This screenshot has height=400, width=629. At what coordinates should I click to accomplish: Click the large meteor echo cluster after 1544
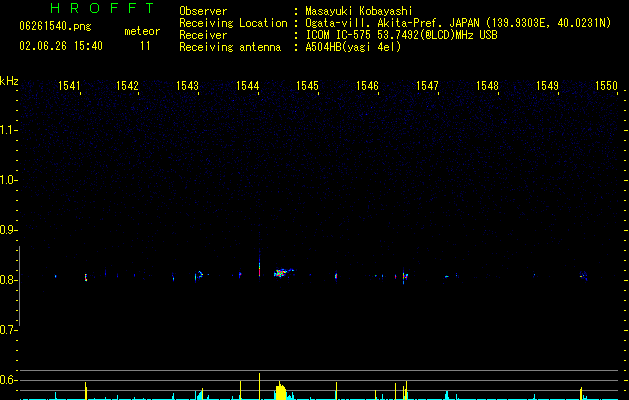point(283,272)
